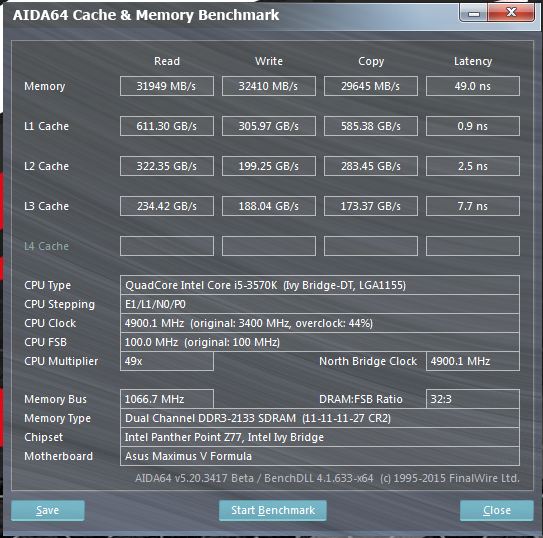Click the Close button at bottom
Screen dimensions: 543x538
coord(497,510)
